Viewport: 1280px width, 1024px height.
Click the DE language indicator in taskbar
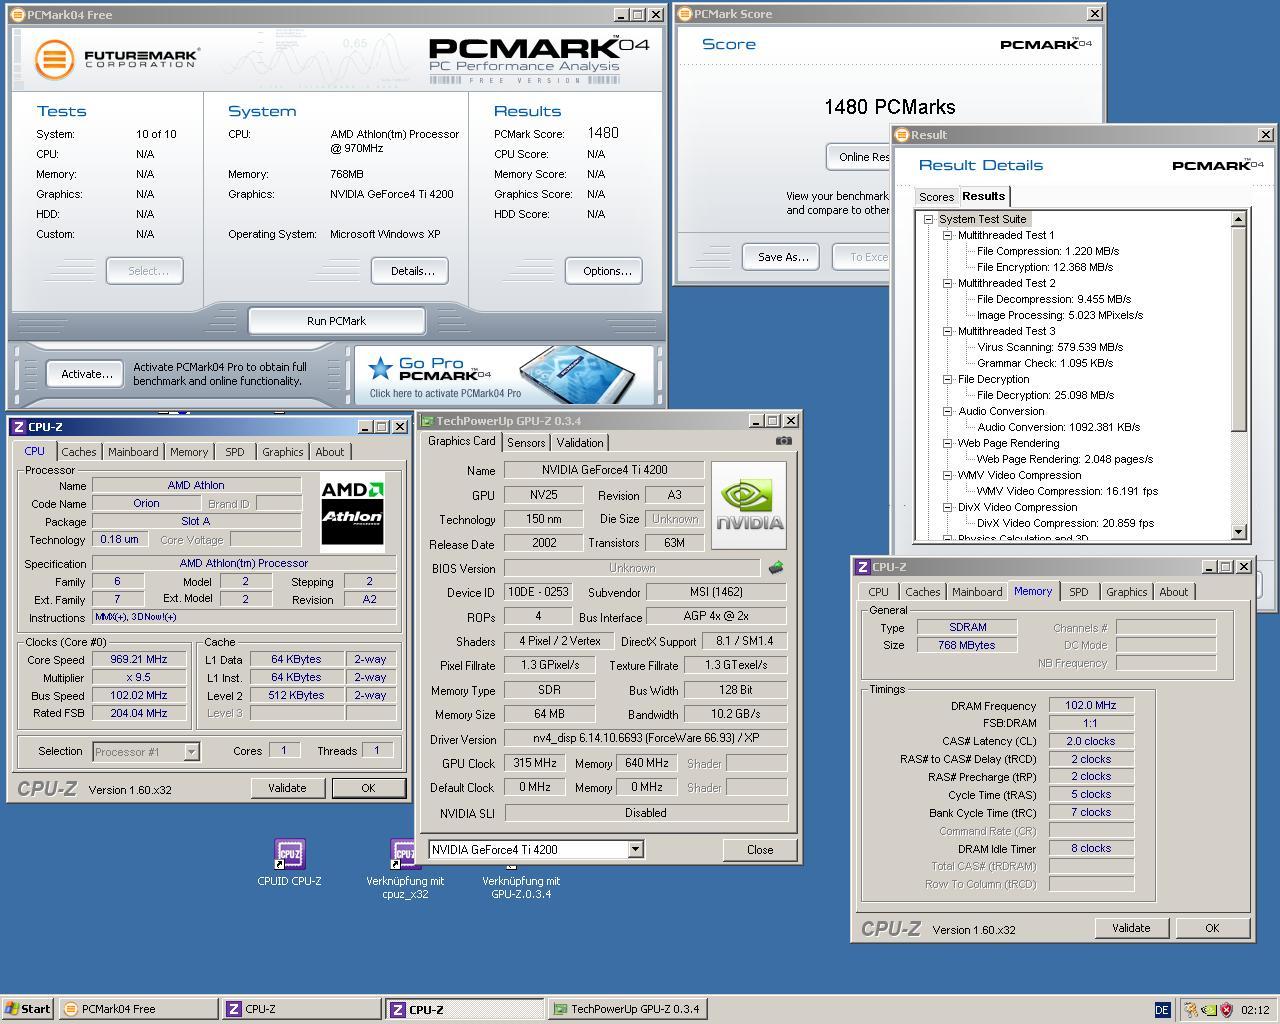[x=1162, y=1010]
